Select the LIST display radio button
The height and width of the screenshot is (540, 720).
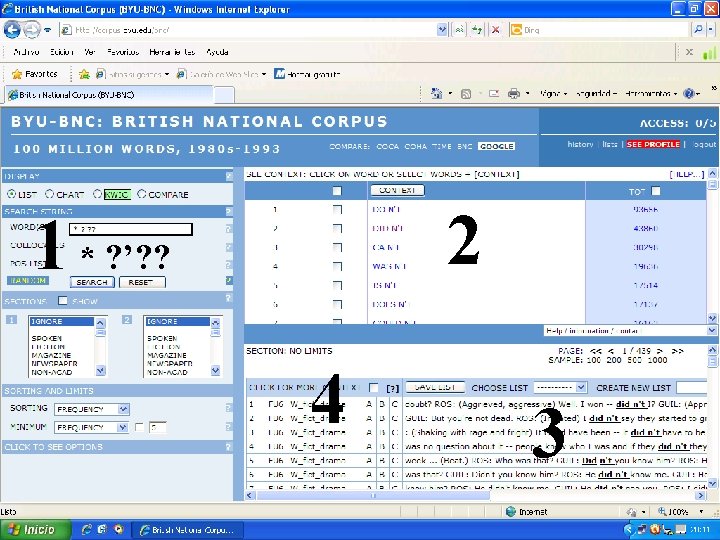[x=11, y=194]
